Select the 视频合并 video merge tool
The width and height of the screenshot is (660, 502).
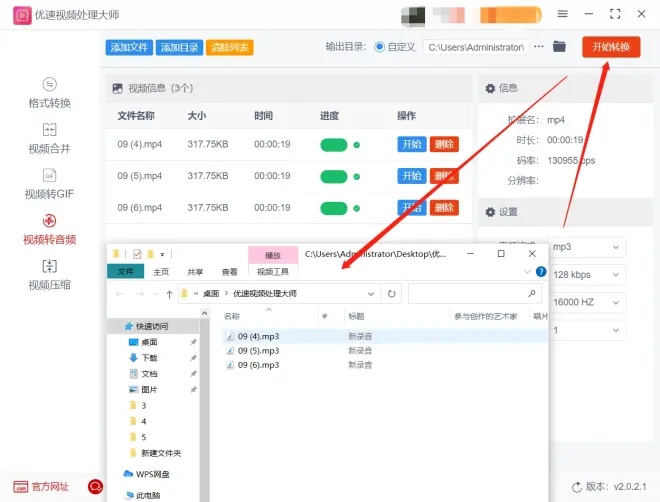49,138
